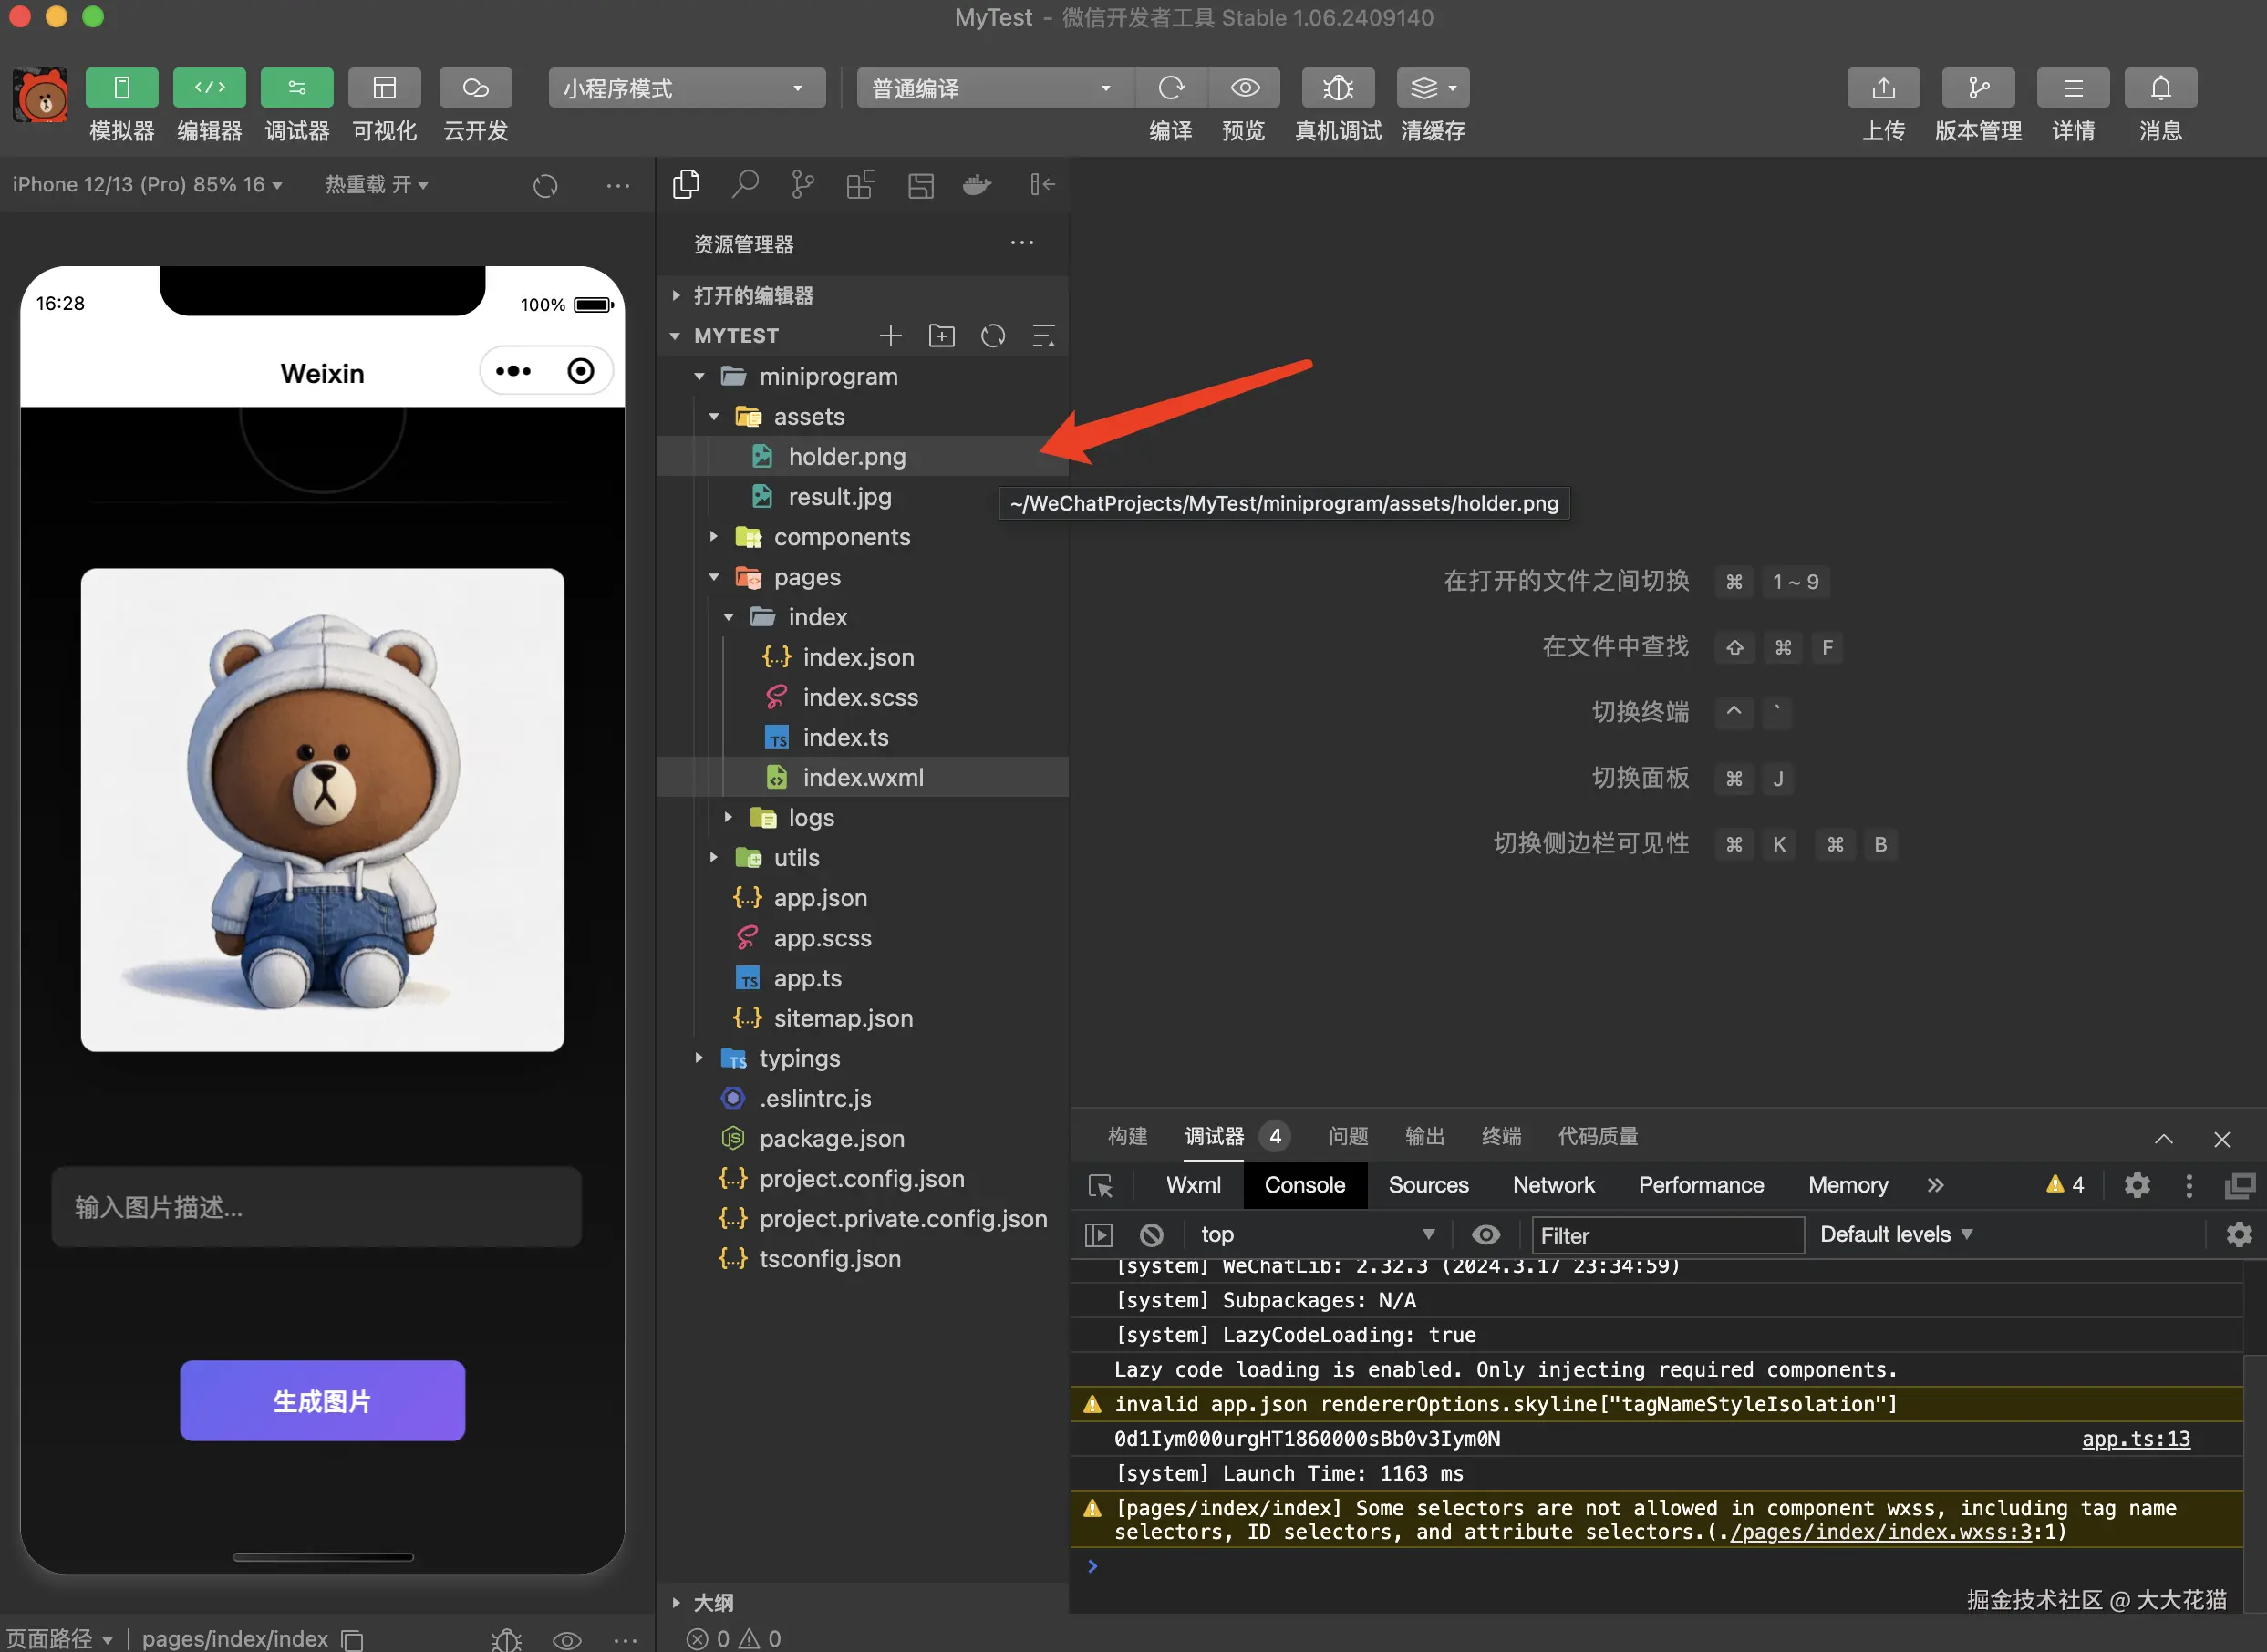Open the source control sidebar icon
This screenshot has width=2267, height=1652.
802,184
